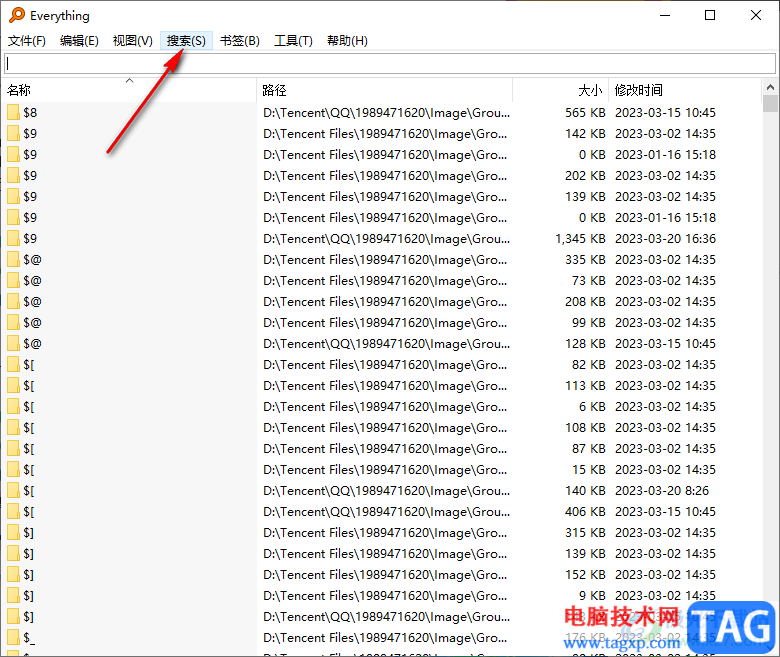
Task: Select the folder icon of the 335 KB $@ row
Action: click(13, 260)
